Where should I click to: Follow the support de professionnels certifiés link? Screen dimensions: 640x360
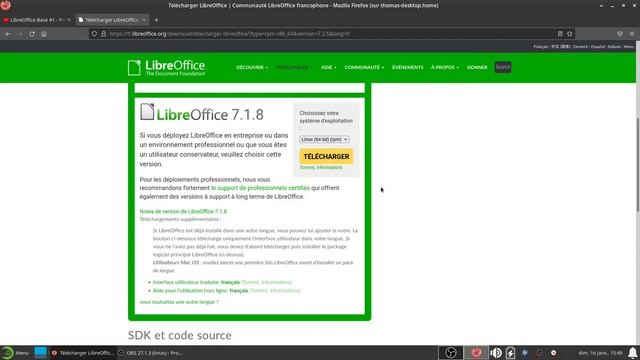(260, 188)
